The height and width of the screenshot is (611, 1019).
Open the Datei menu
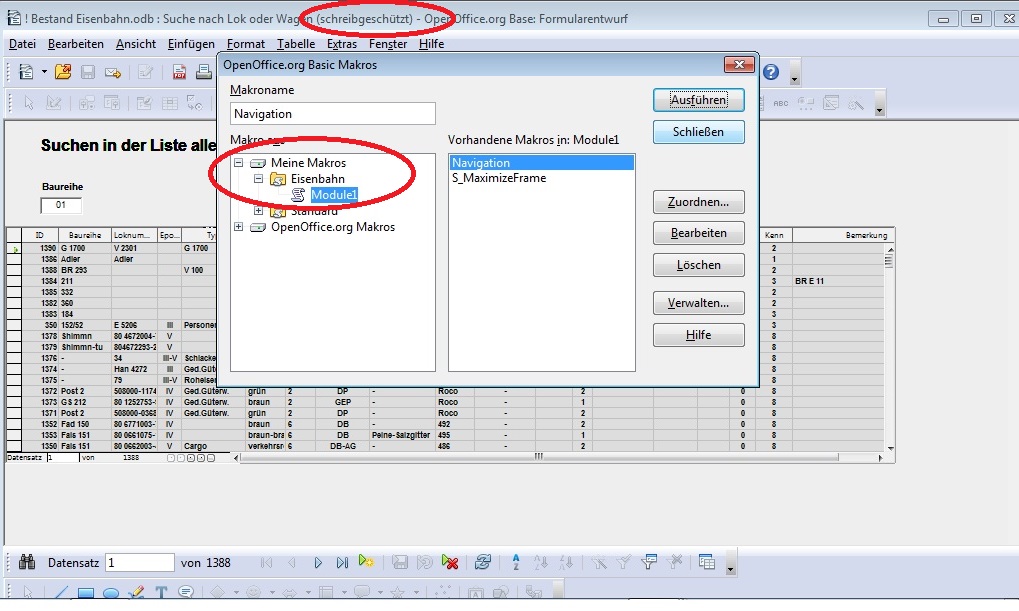click(22, 44)
